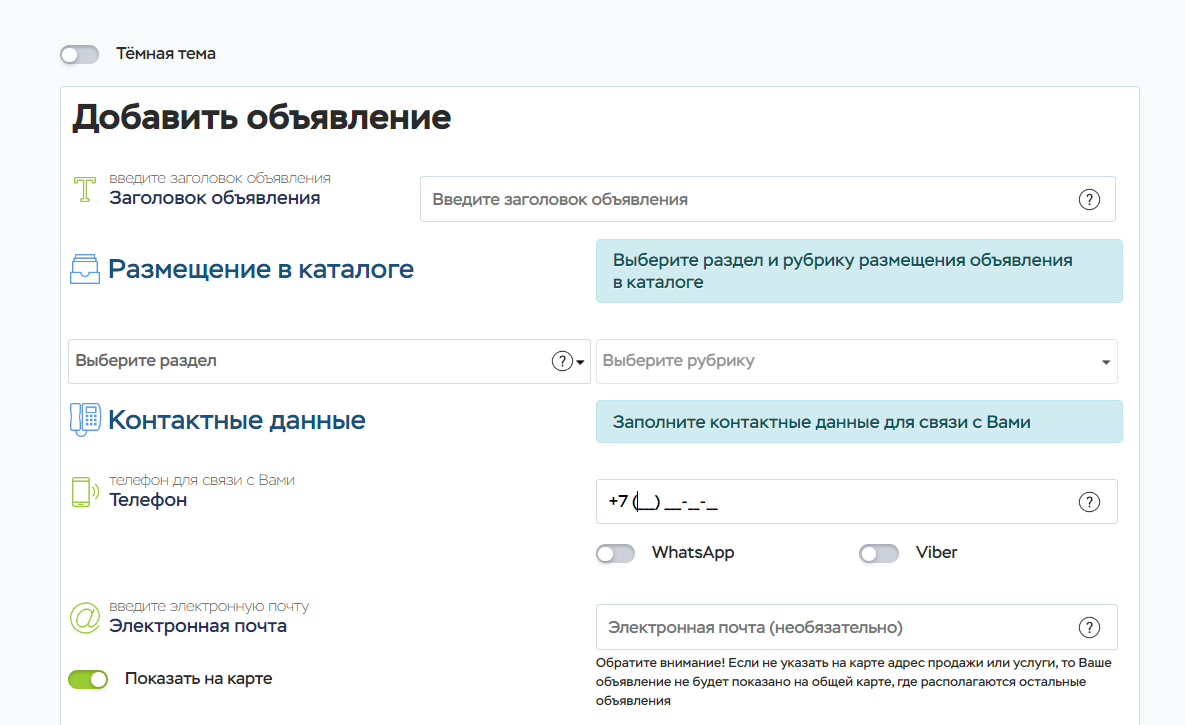Click the contact details telephone icon
Screen dimensions: 1185x725
85,420
